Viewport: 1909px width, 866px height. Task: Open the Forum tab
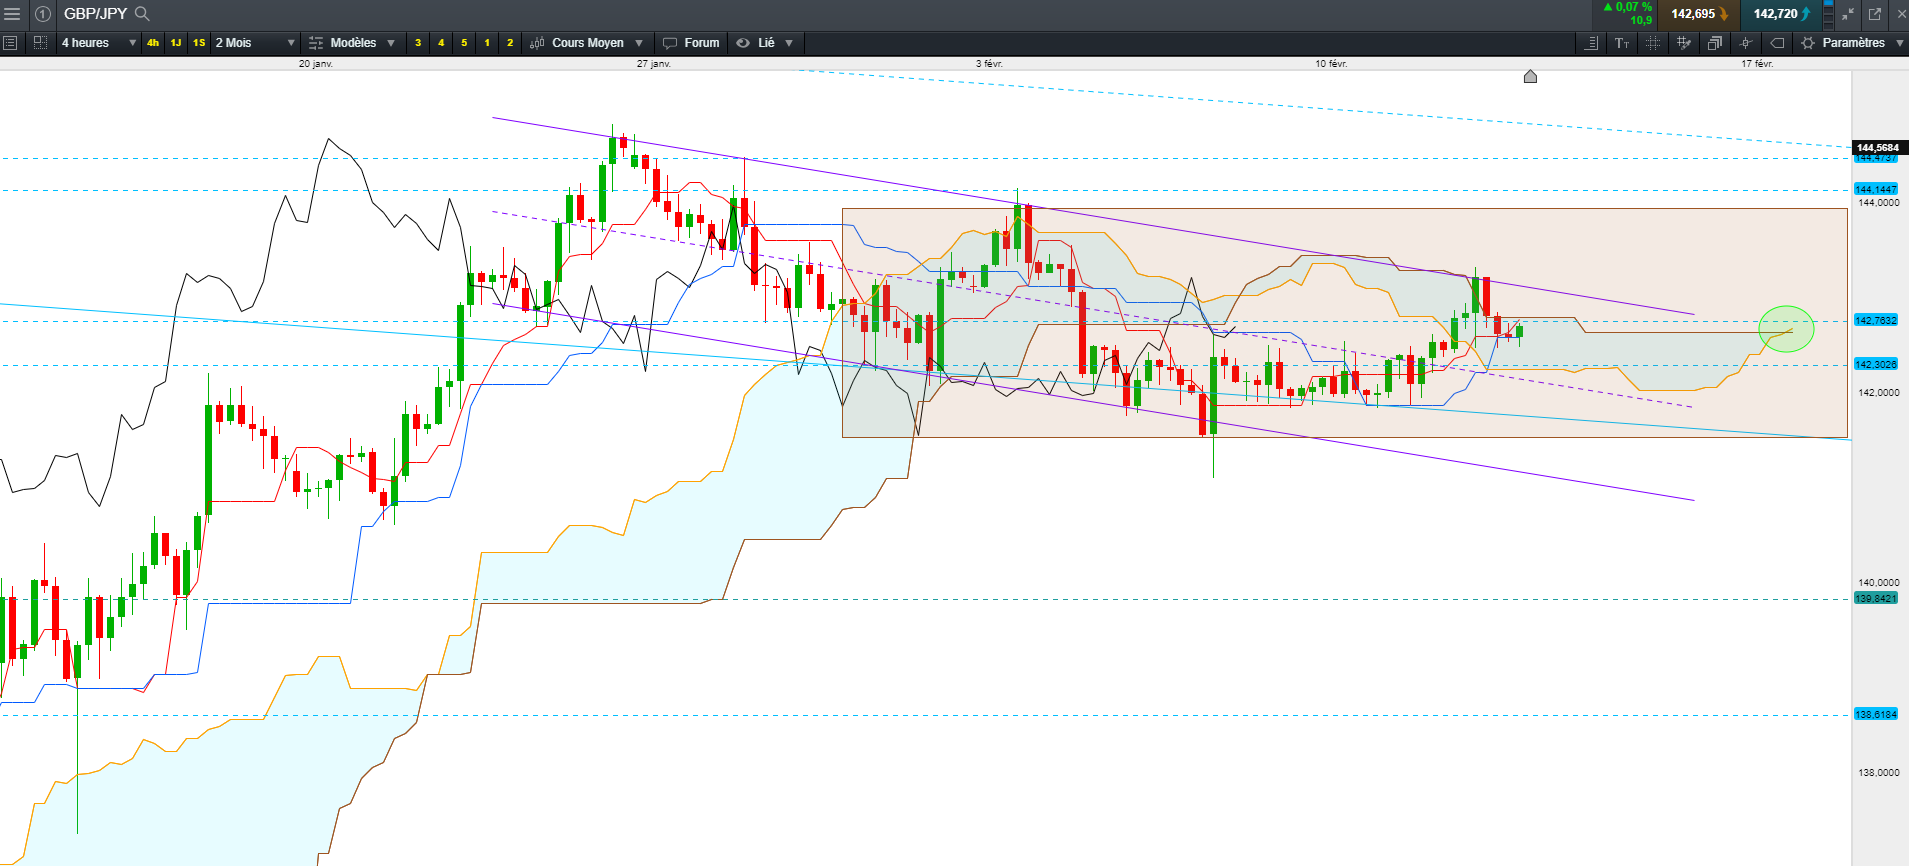point(702,43)
